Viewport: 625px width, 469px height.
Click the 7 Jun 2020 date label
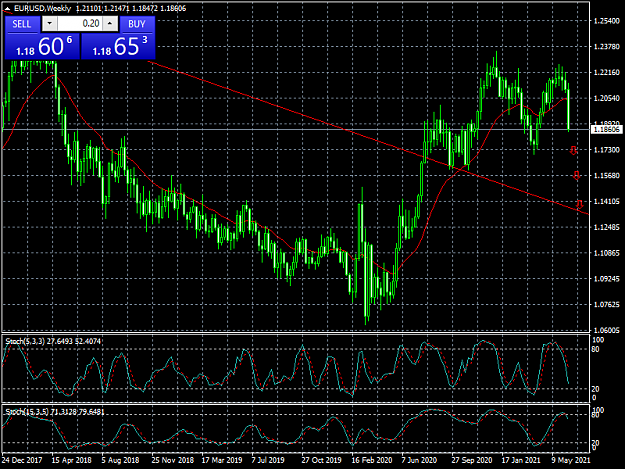(419, 460)
